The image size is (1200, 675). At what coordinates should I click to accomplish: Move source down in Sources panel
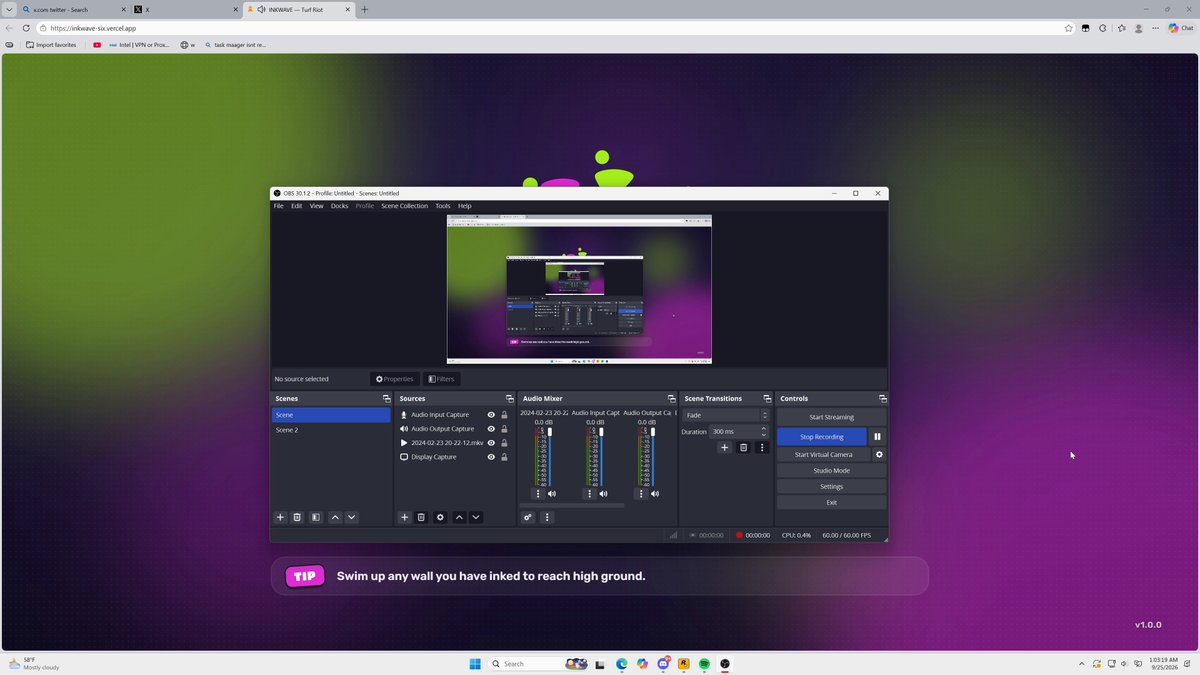click(476, 517)
